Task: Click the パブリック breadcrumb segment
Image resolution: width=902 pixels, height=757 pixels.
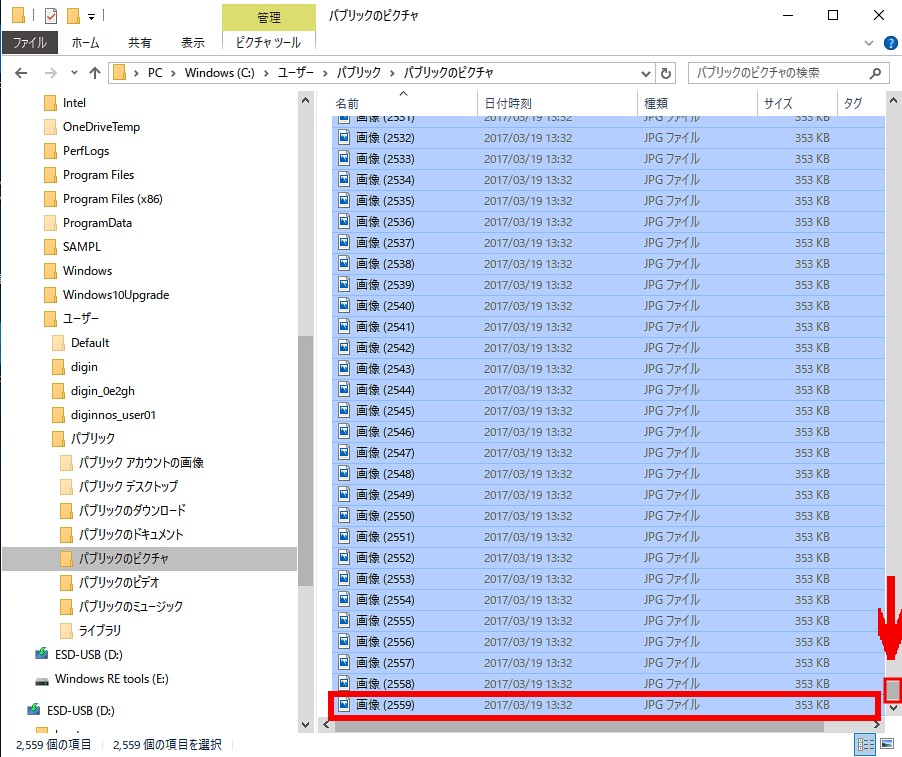Action: 358,73
